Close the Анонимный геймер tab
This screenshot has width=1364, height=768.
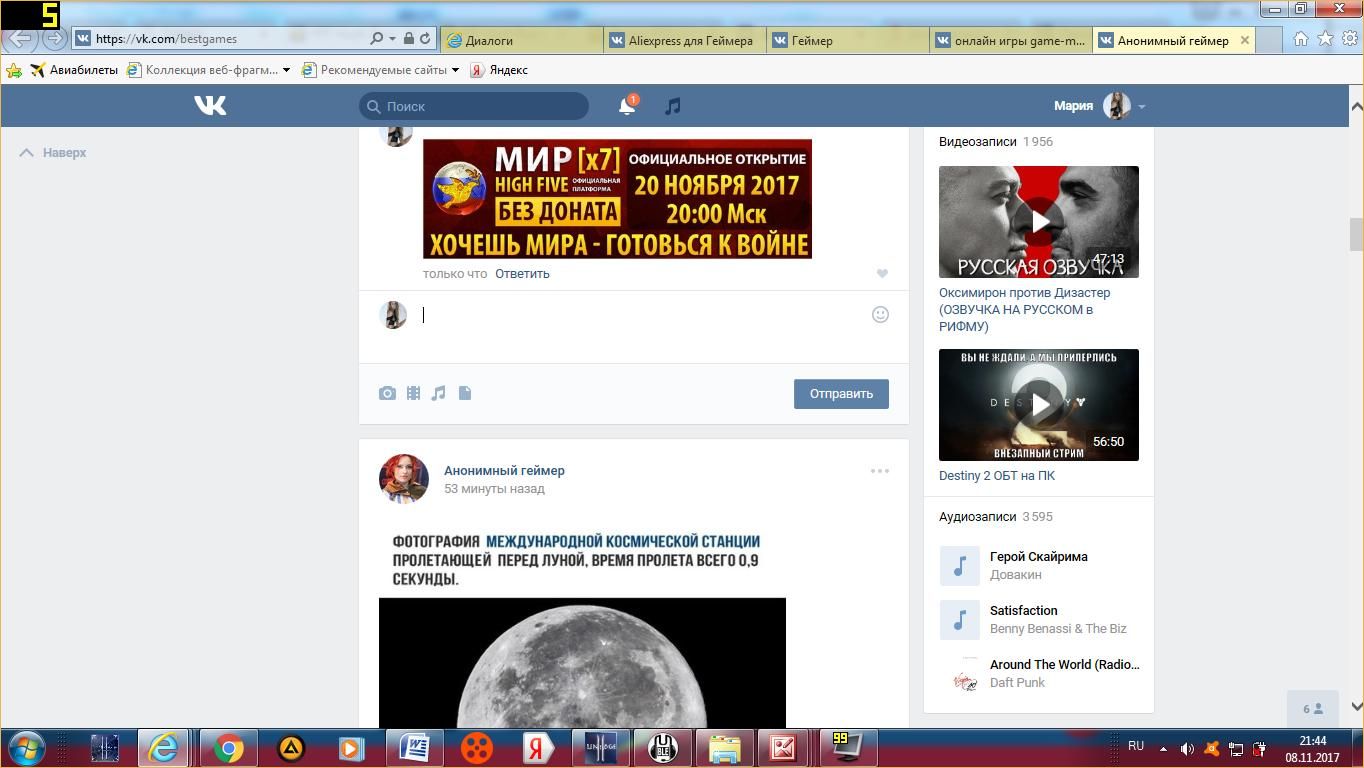point(1244,40)
